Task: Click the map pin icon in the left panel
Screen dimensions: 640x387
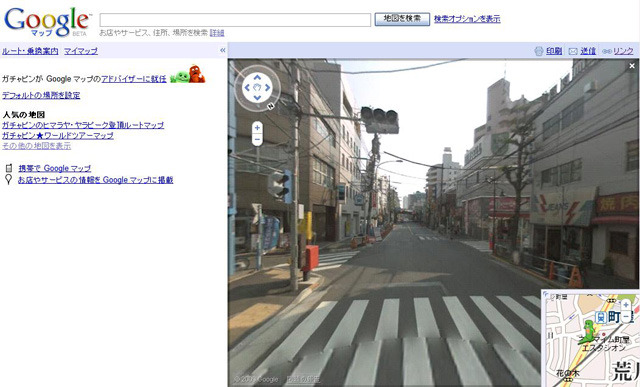Action: [x=8, y=180]
